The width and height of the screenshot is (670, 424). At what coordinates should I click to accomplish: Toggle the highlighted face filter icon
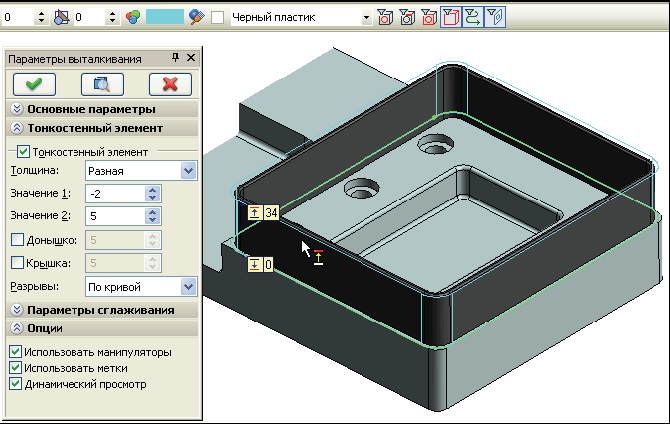pos(451,17)
